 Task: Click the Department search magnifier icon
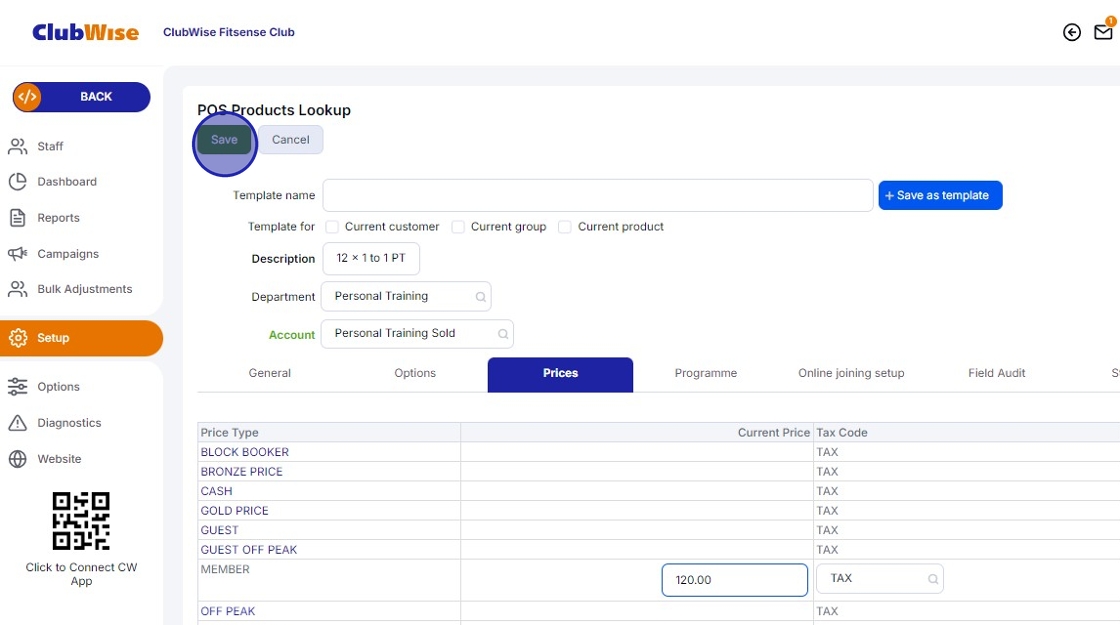click(x=481, y=297)
